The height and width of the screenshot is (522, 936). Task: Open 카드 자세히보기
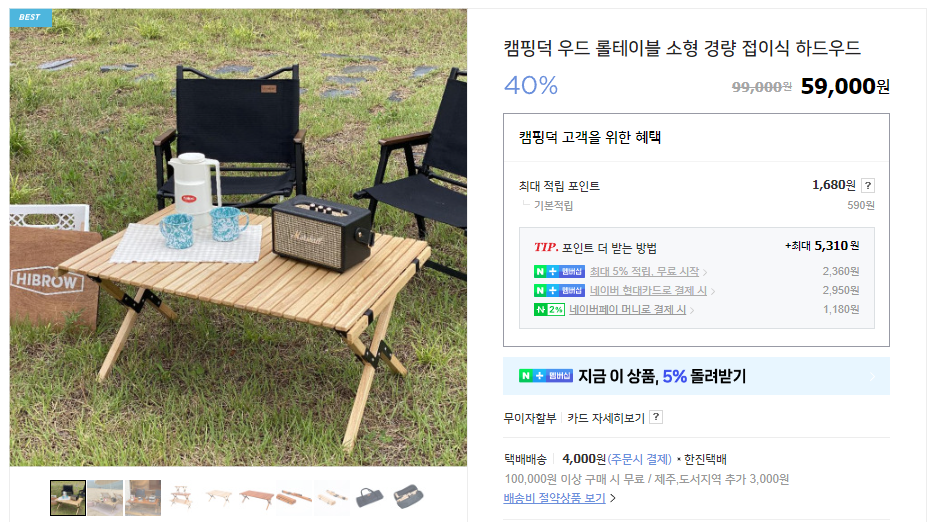tap(606, 417)
